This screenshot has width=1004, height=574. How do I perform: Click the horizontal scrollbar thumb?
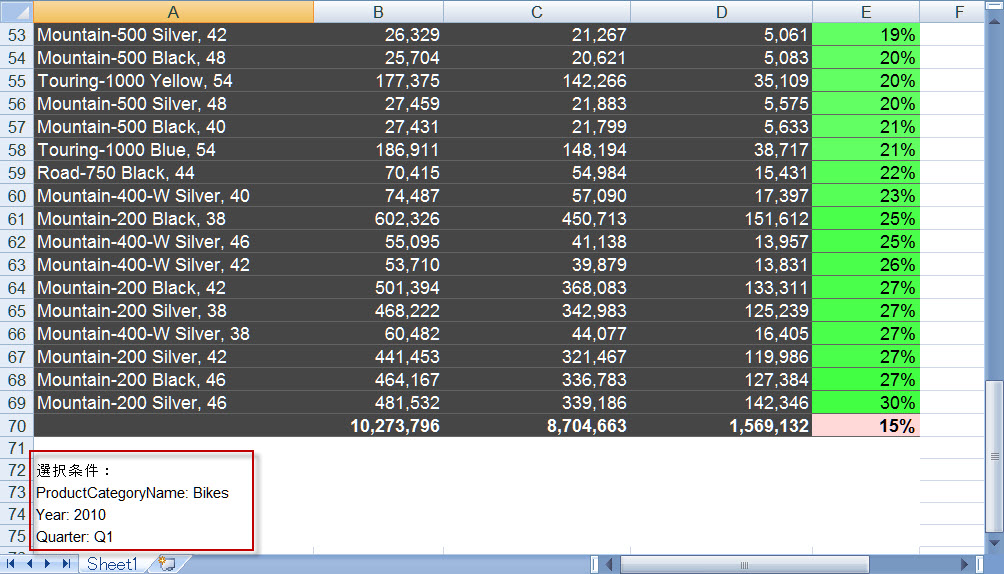pyautogui.click(x=745, y=564)
